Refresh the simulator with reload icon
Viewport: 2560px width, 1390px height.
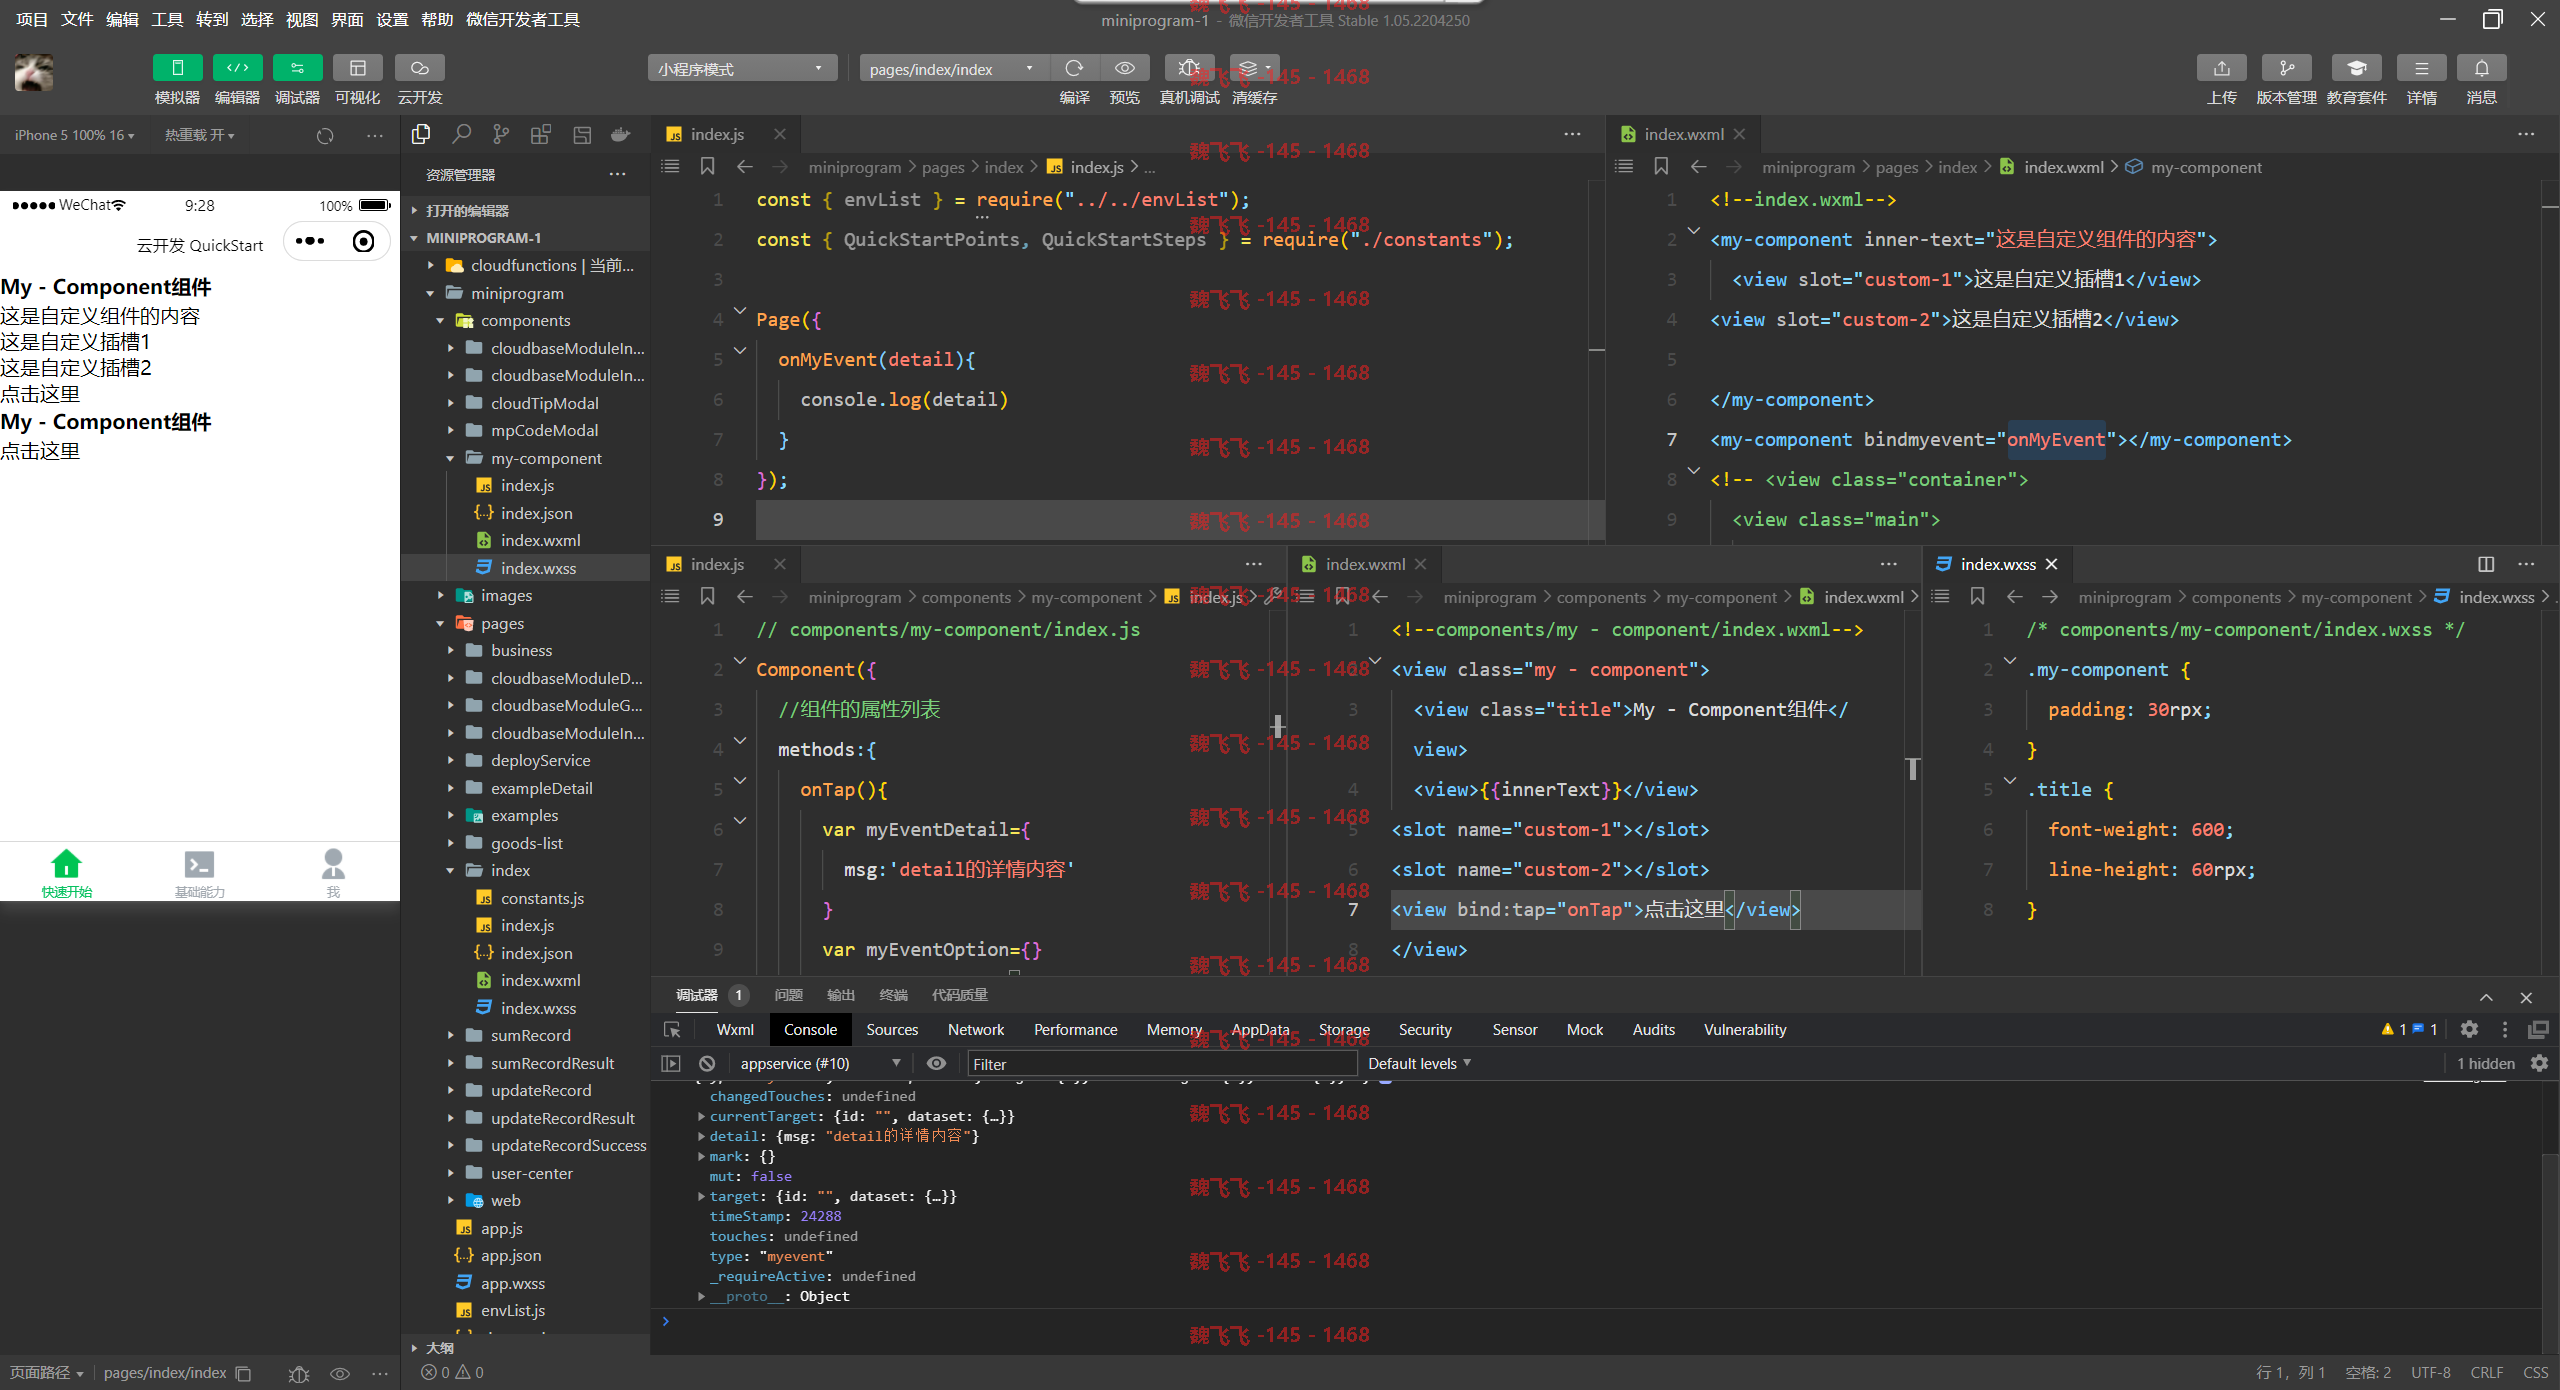click(x=325, y=135)
